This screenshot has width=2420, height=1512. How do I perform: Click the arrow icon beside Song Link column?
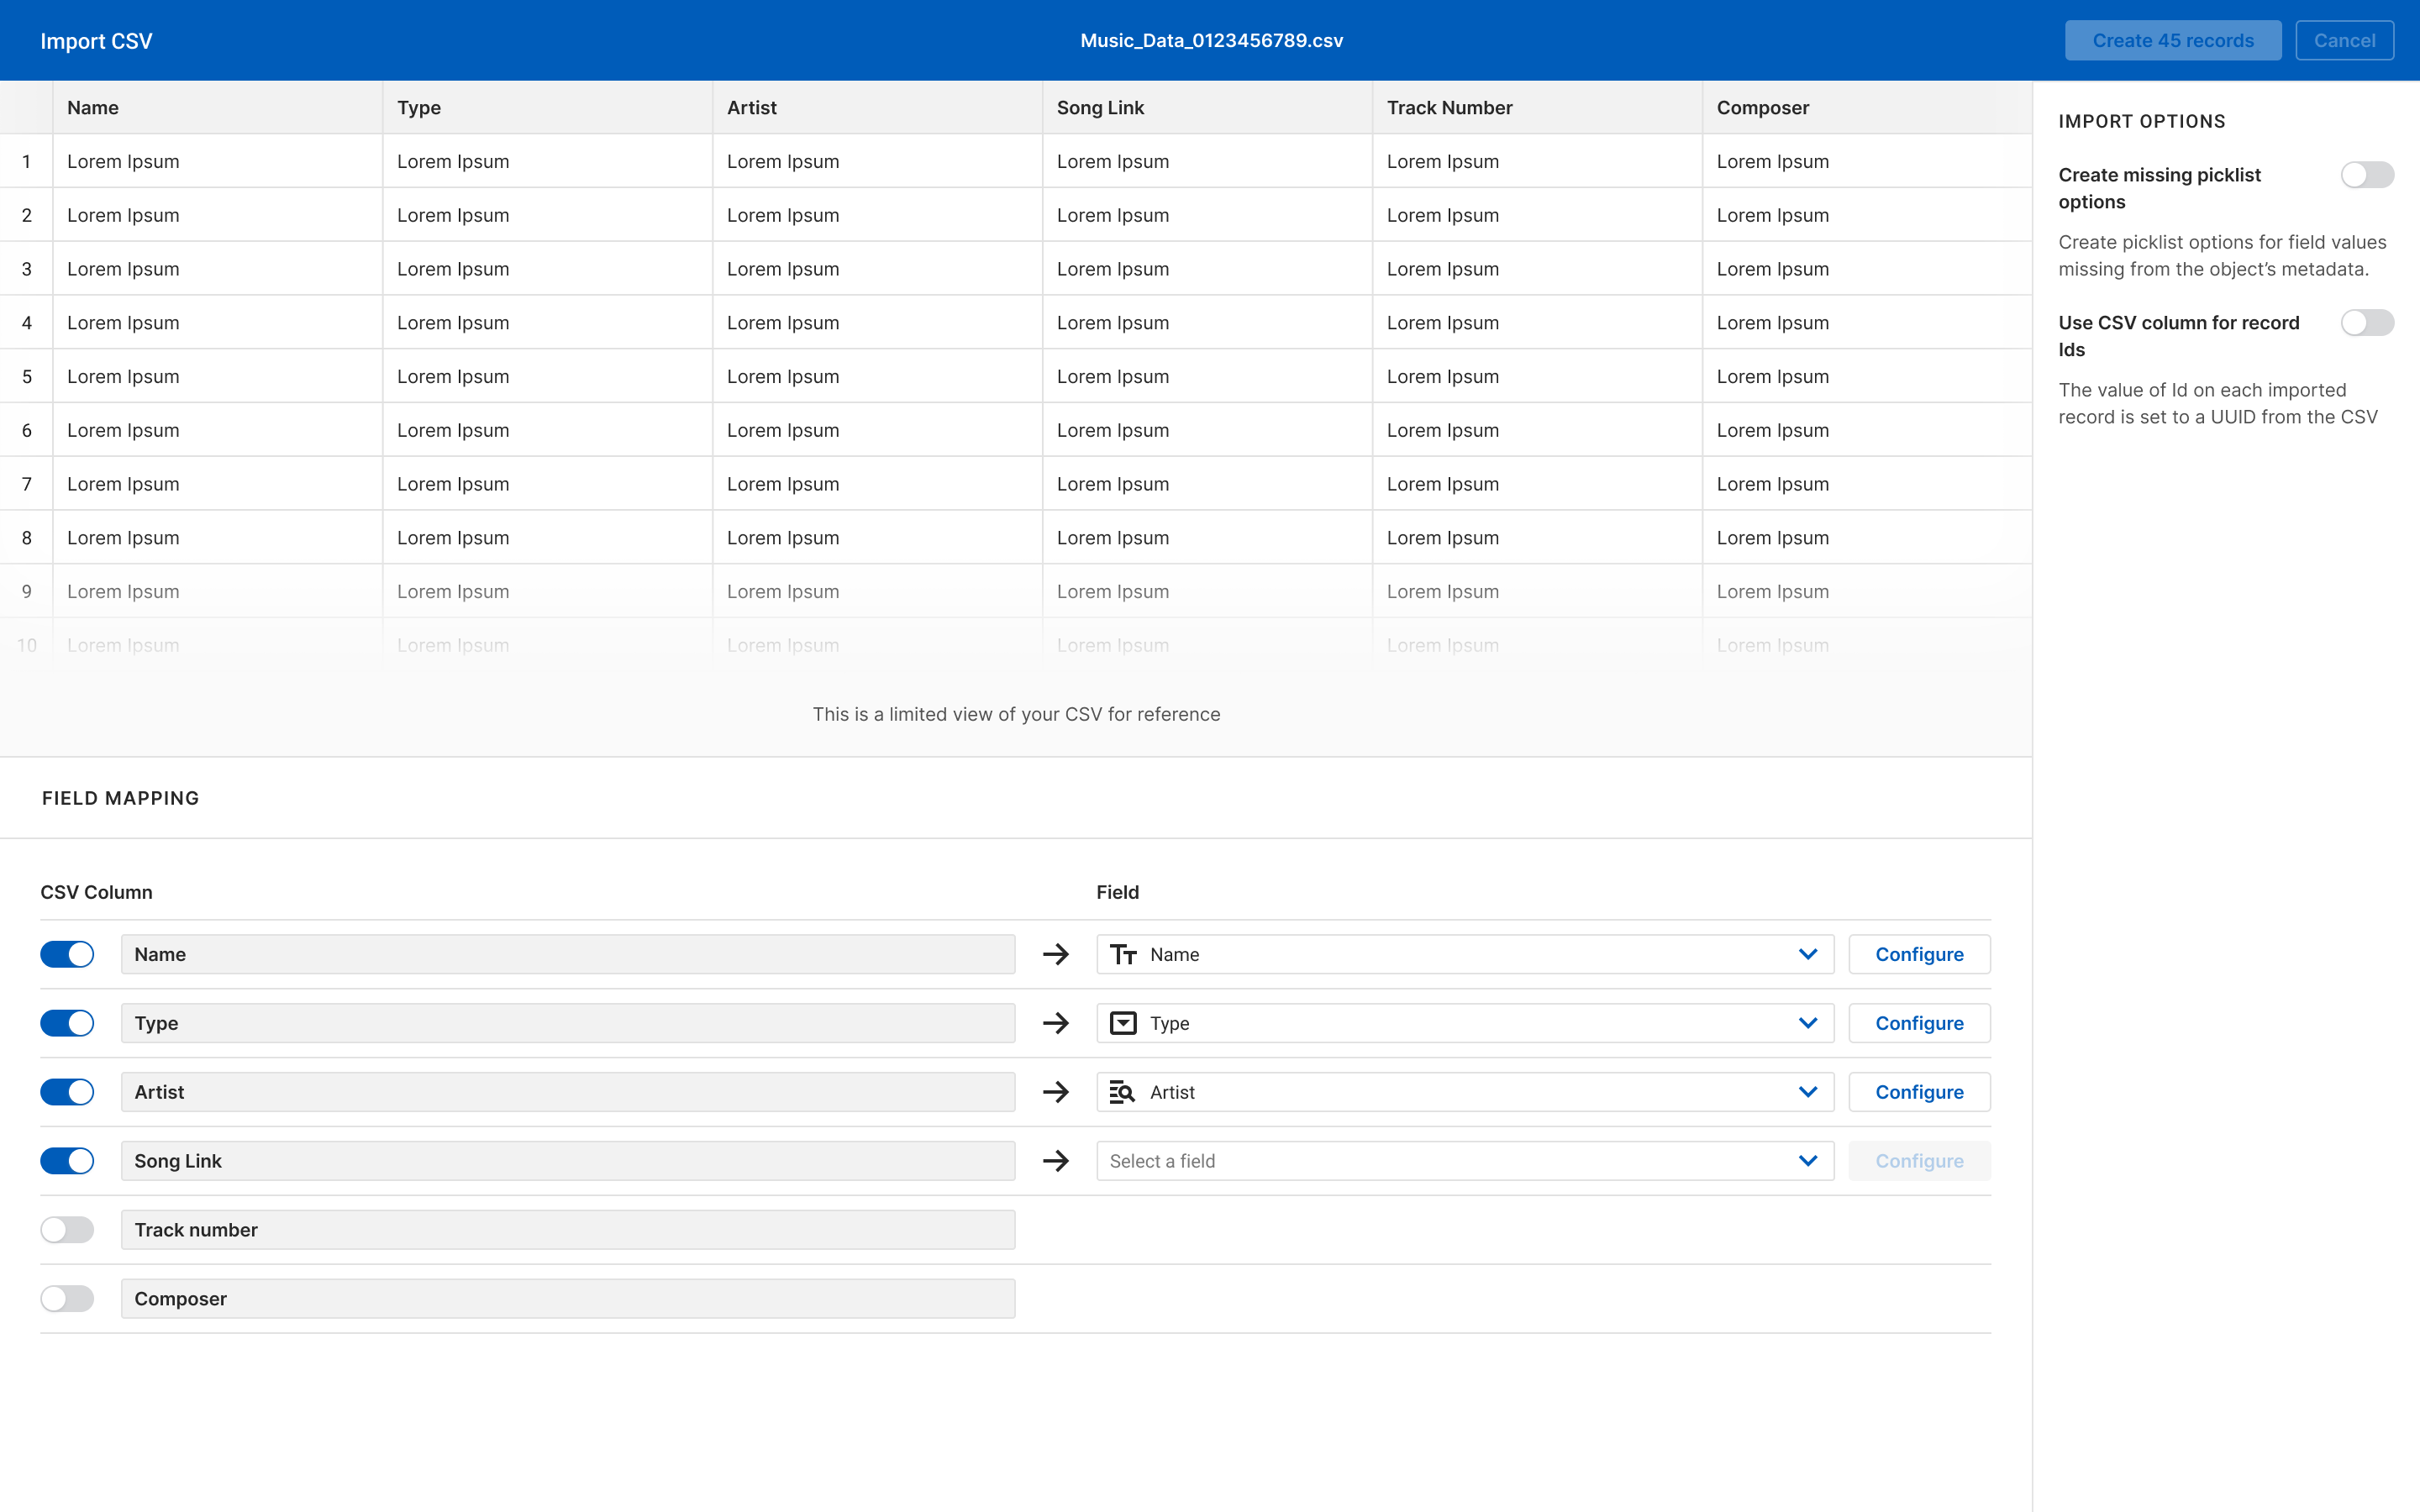pos(1056,1161)
